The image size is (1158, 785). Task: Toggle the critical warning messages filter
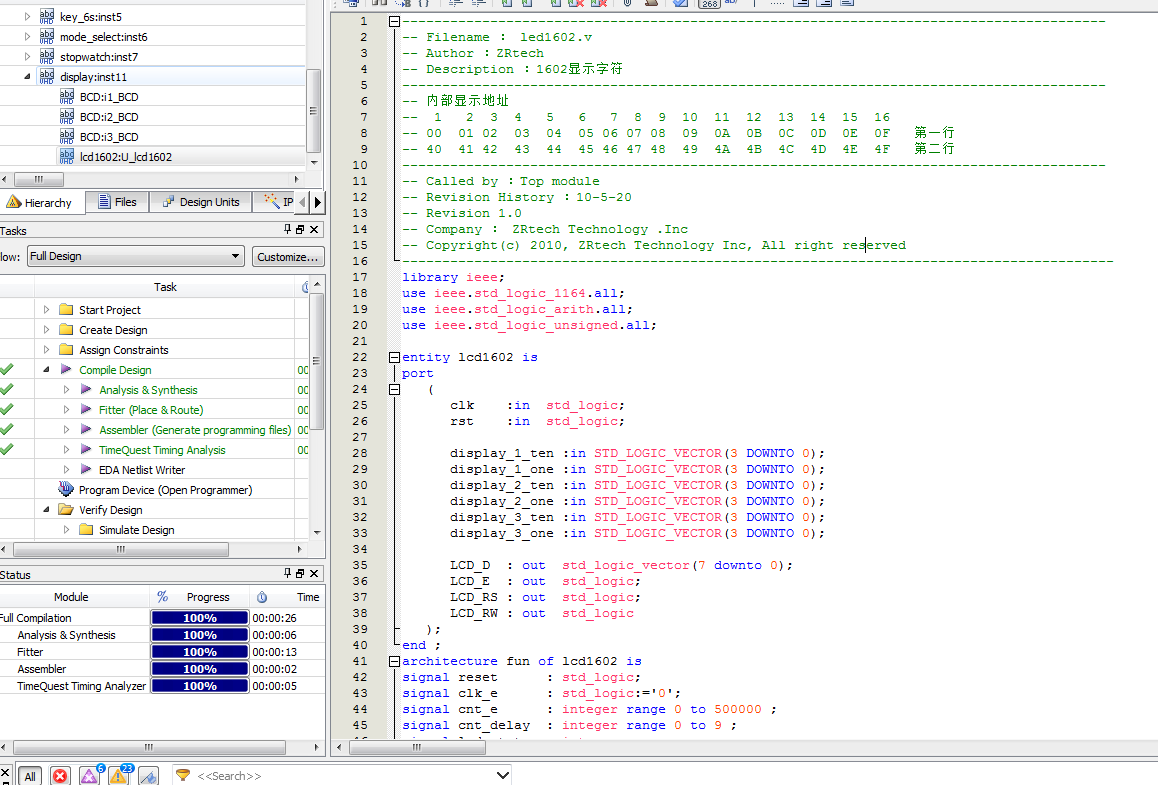coord(90,775)
